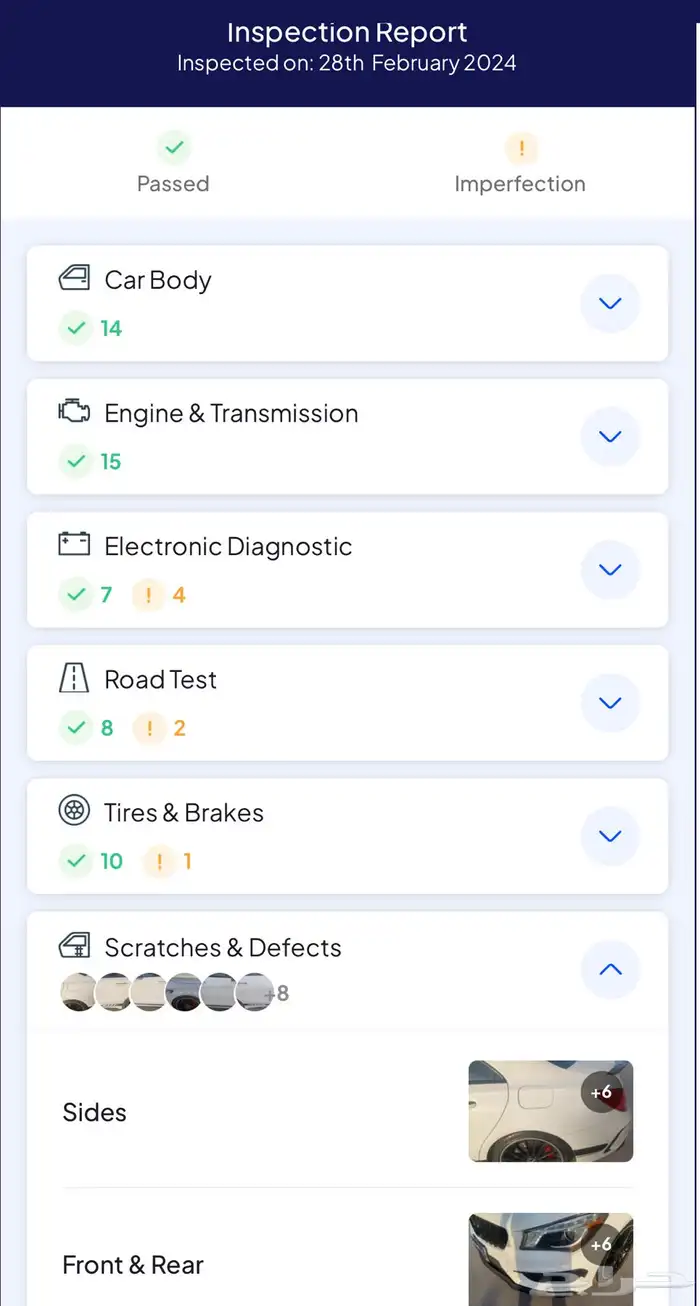Open the Sides photo thumbnail
Viewport: 700px width, 1306px height.
click(551, 1111)
